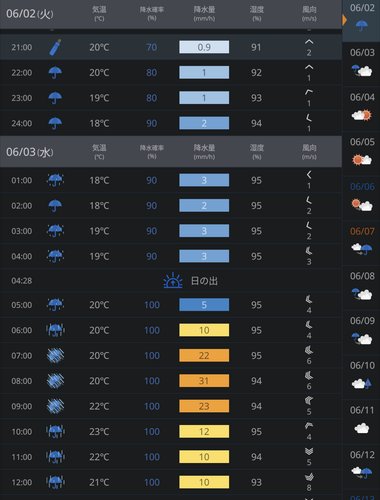Click the closed umbrella icon at 21:00
This screenshot has width=380, height=500.
click(55, 47)
